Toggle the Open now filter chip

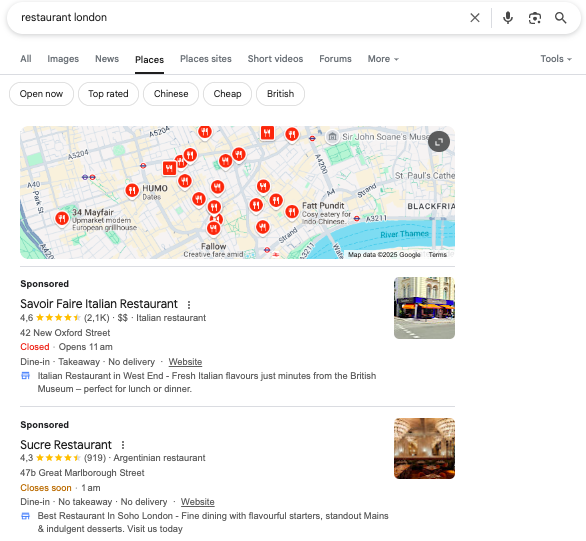pyautogui.click(x=41, y=94)
